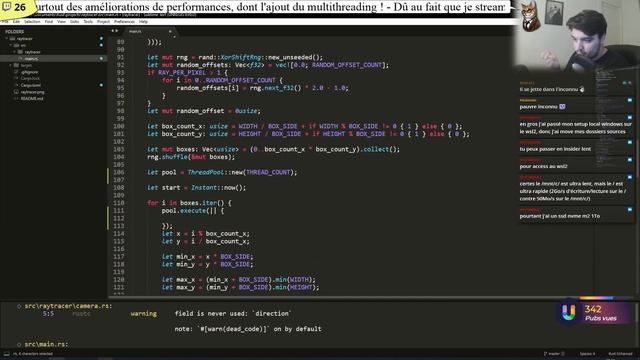Open .gitignore from the sidebar

(29, 72)
